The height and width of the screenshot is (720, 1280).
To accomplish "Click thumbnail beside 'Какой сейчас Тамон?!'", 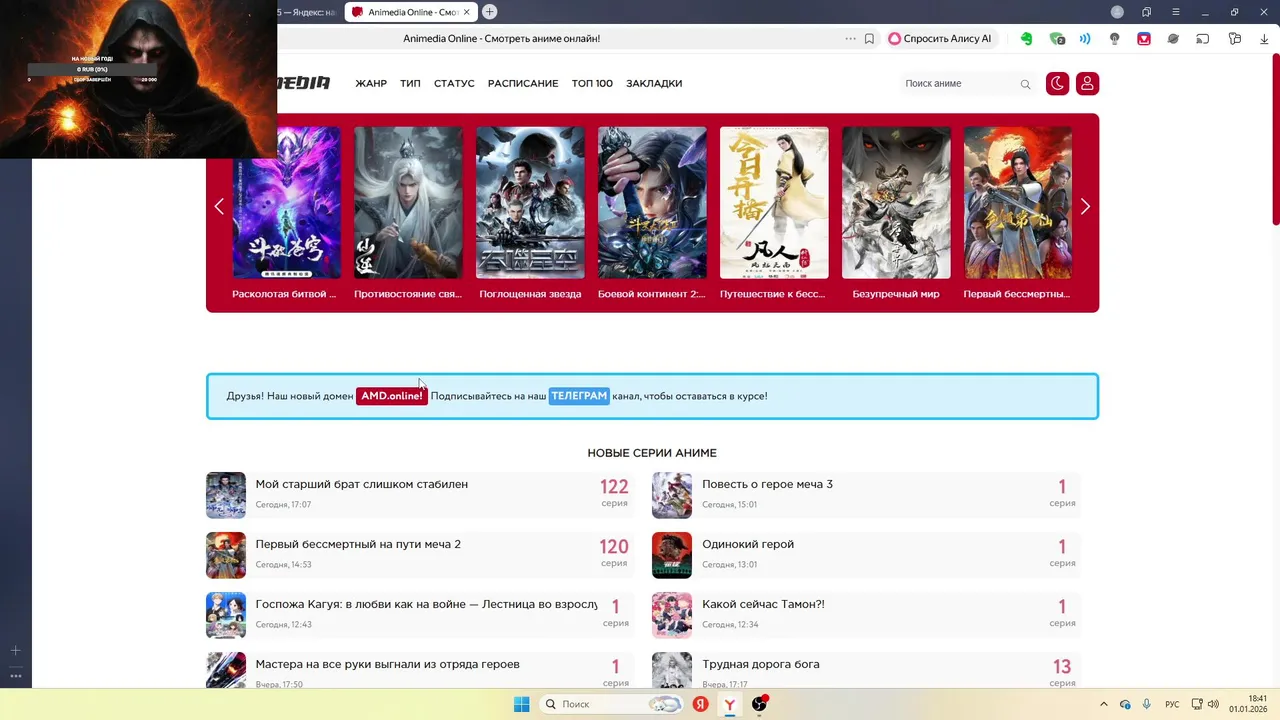I will tap(672, 615).
